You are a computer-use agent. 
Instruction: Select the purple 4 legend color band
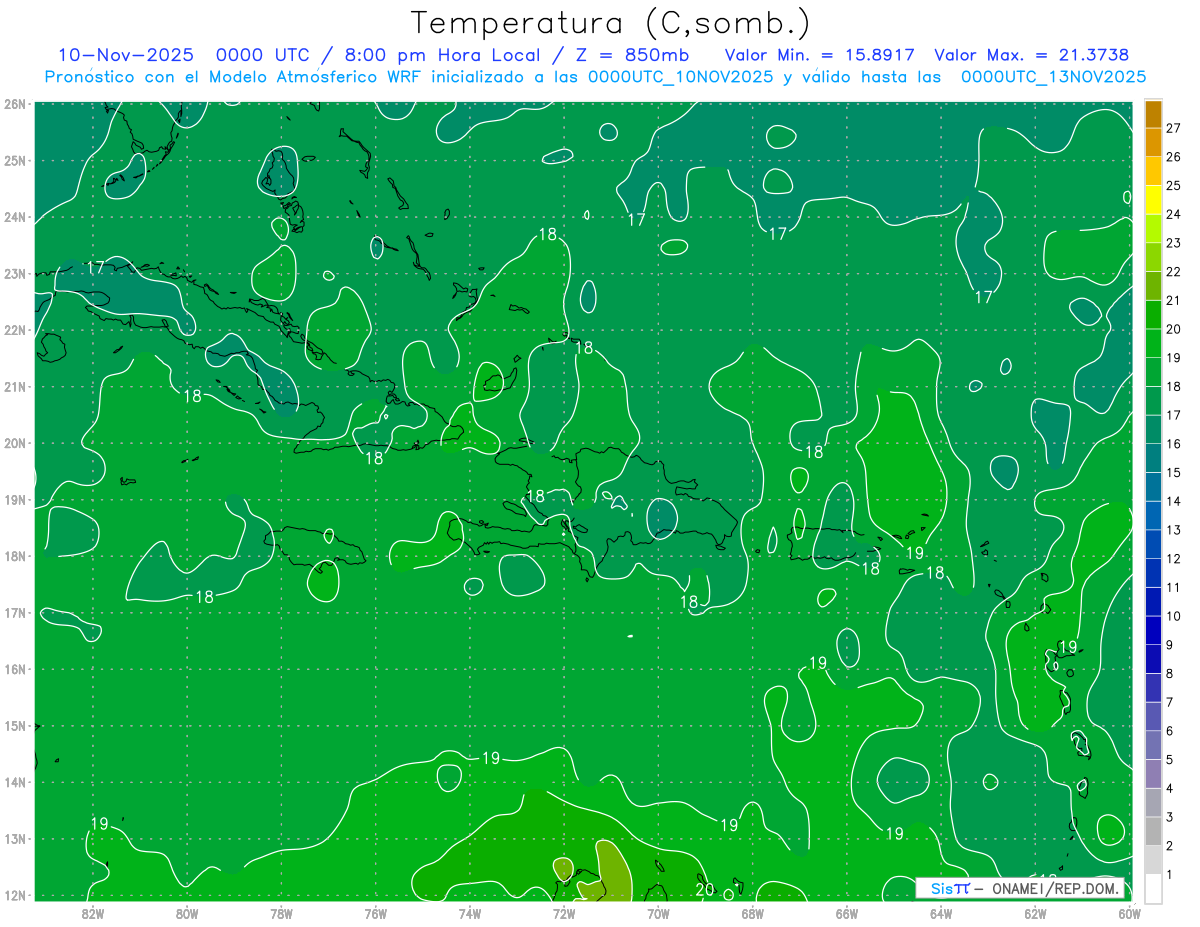1153,773
